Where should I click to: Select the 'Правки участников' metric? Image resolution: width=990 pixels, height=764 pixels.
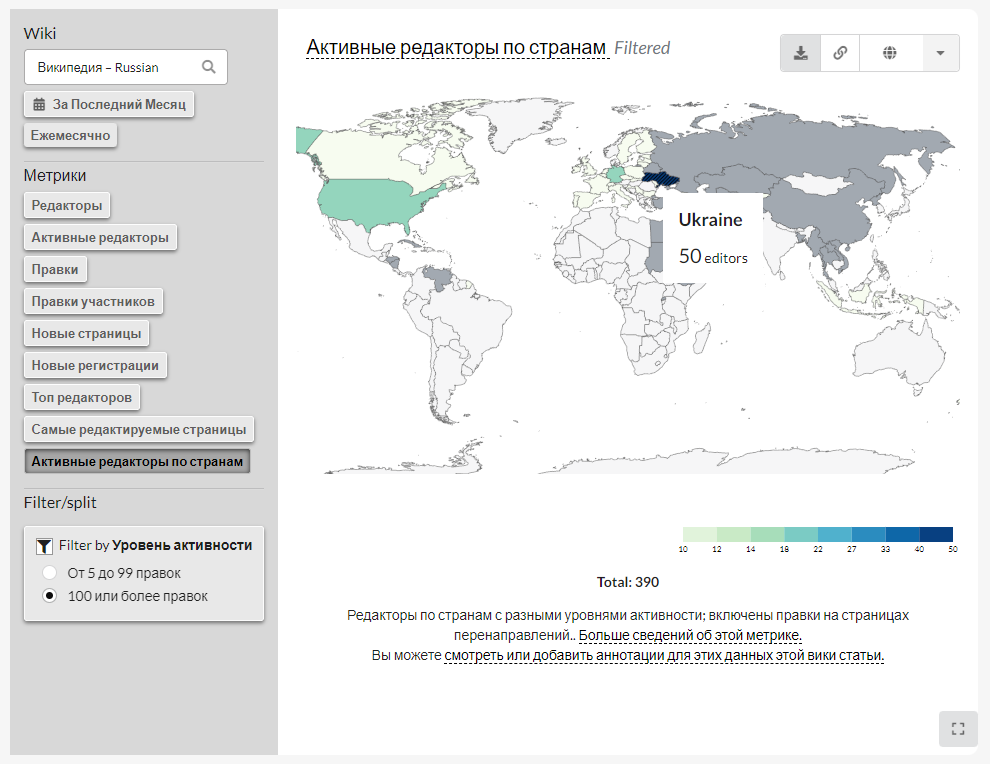pyautogui.click(x=93, y=301)
